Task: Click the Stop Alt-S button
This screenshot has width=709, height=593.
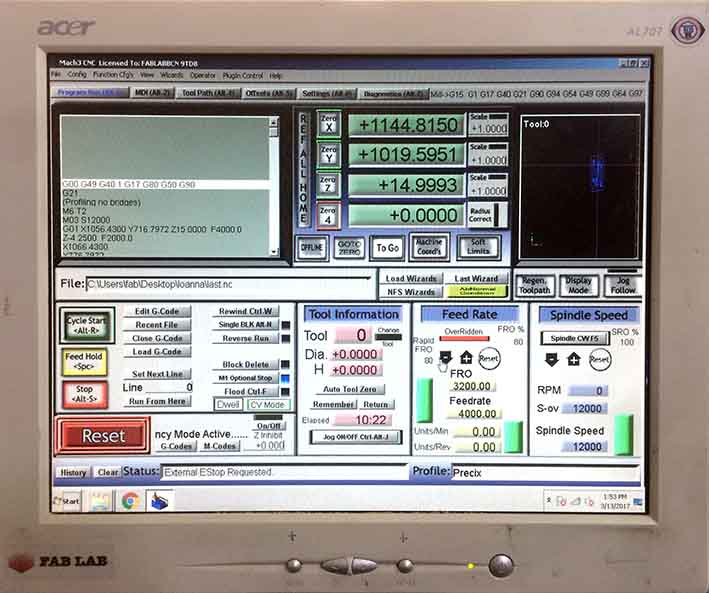Action: 85,394
